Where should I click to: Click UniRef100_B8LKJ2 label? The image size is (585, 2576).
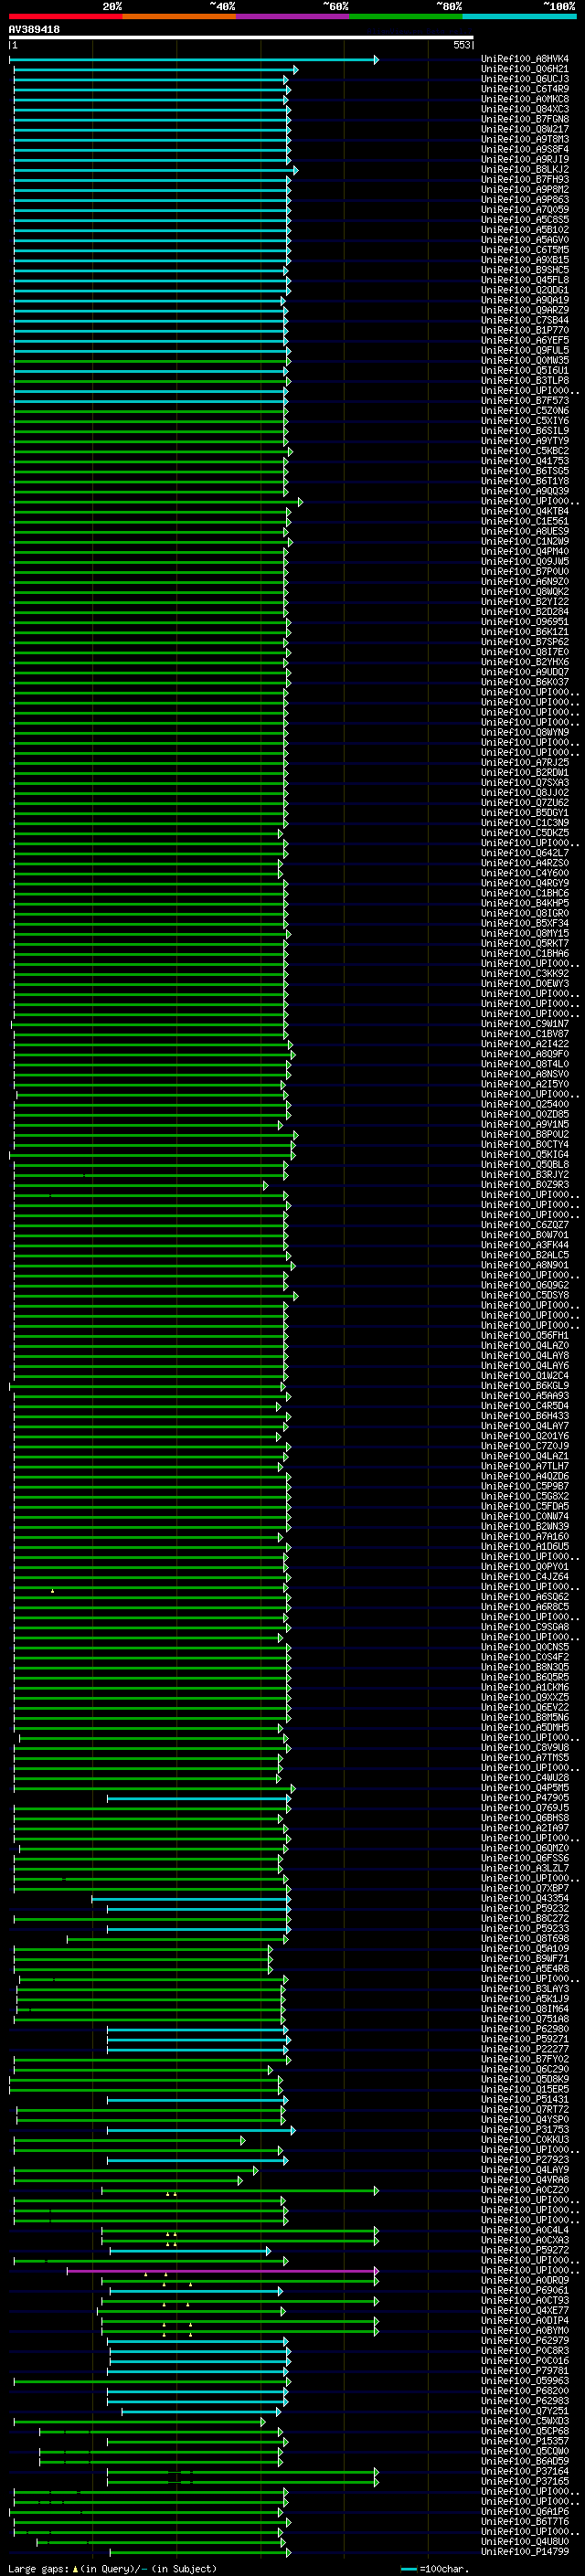525,170
